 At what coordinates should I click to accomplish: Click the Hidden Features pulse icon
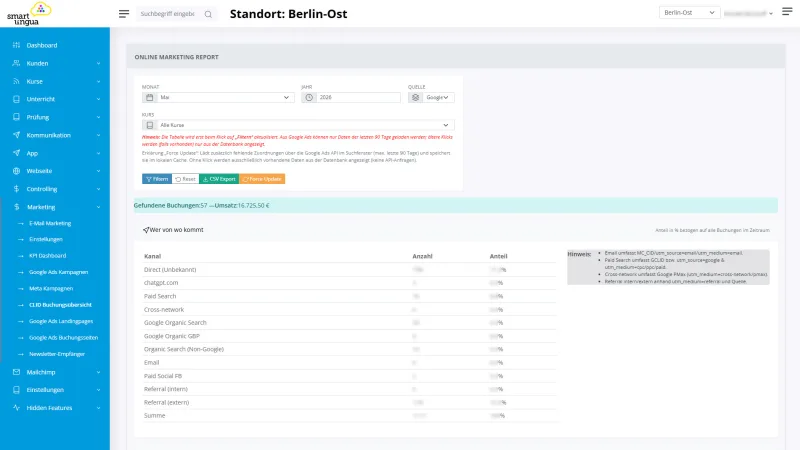pyautogui.click(x=16, y=408)
